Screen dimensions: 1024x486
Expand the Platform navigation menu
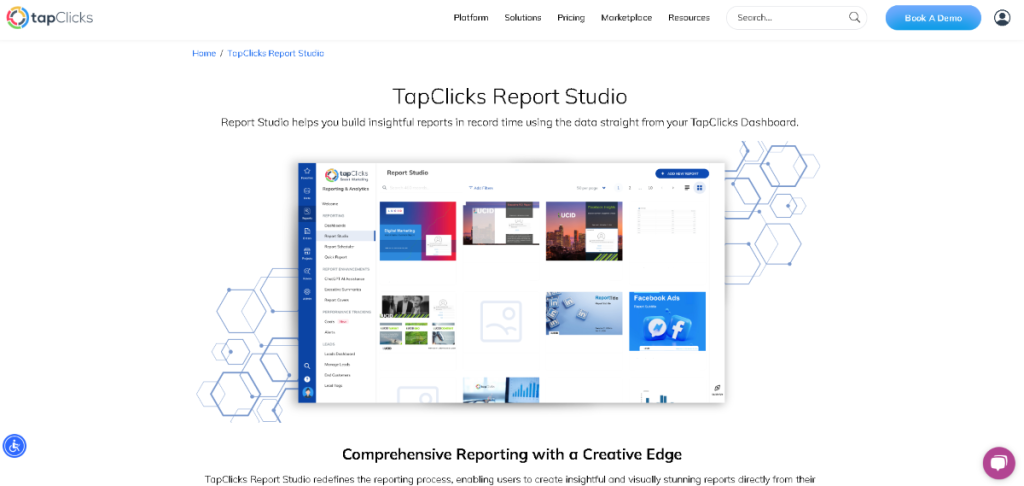[x=471, y=18]
